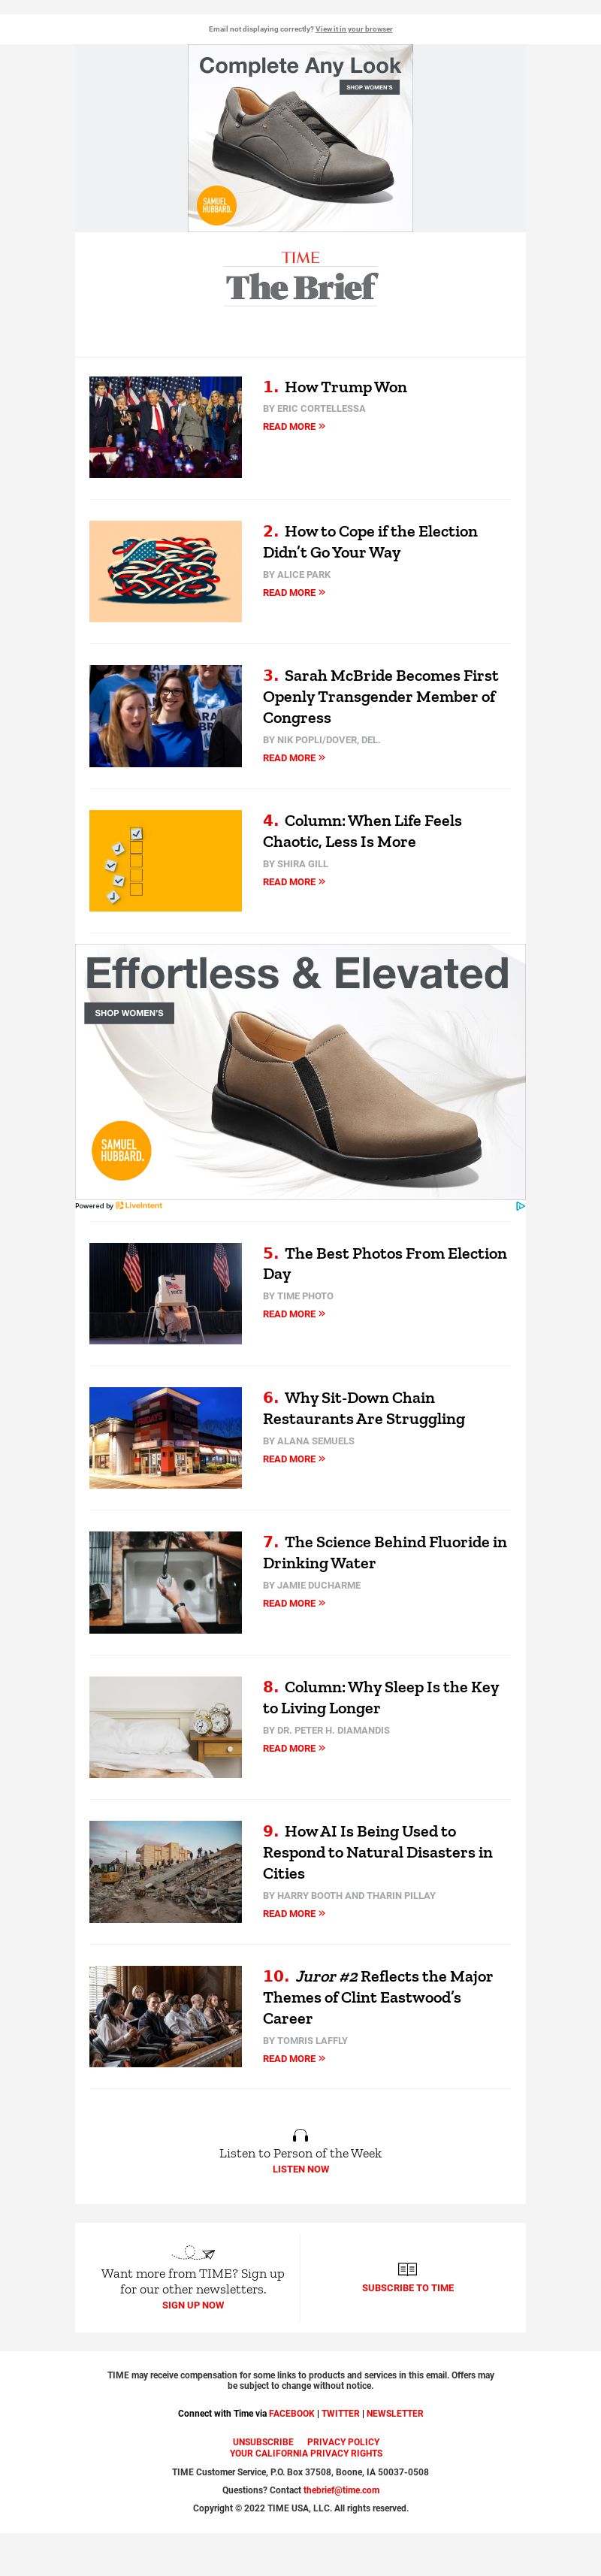The height and width of the screenshot is (2576, 601).
Task: Click Sign Up Now for newsletters
Action: point(193,2305)
